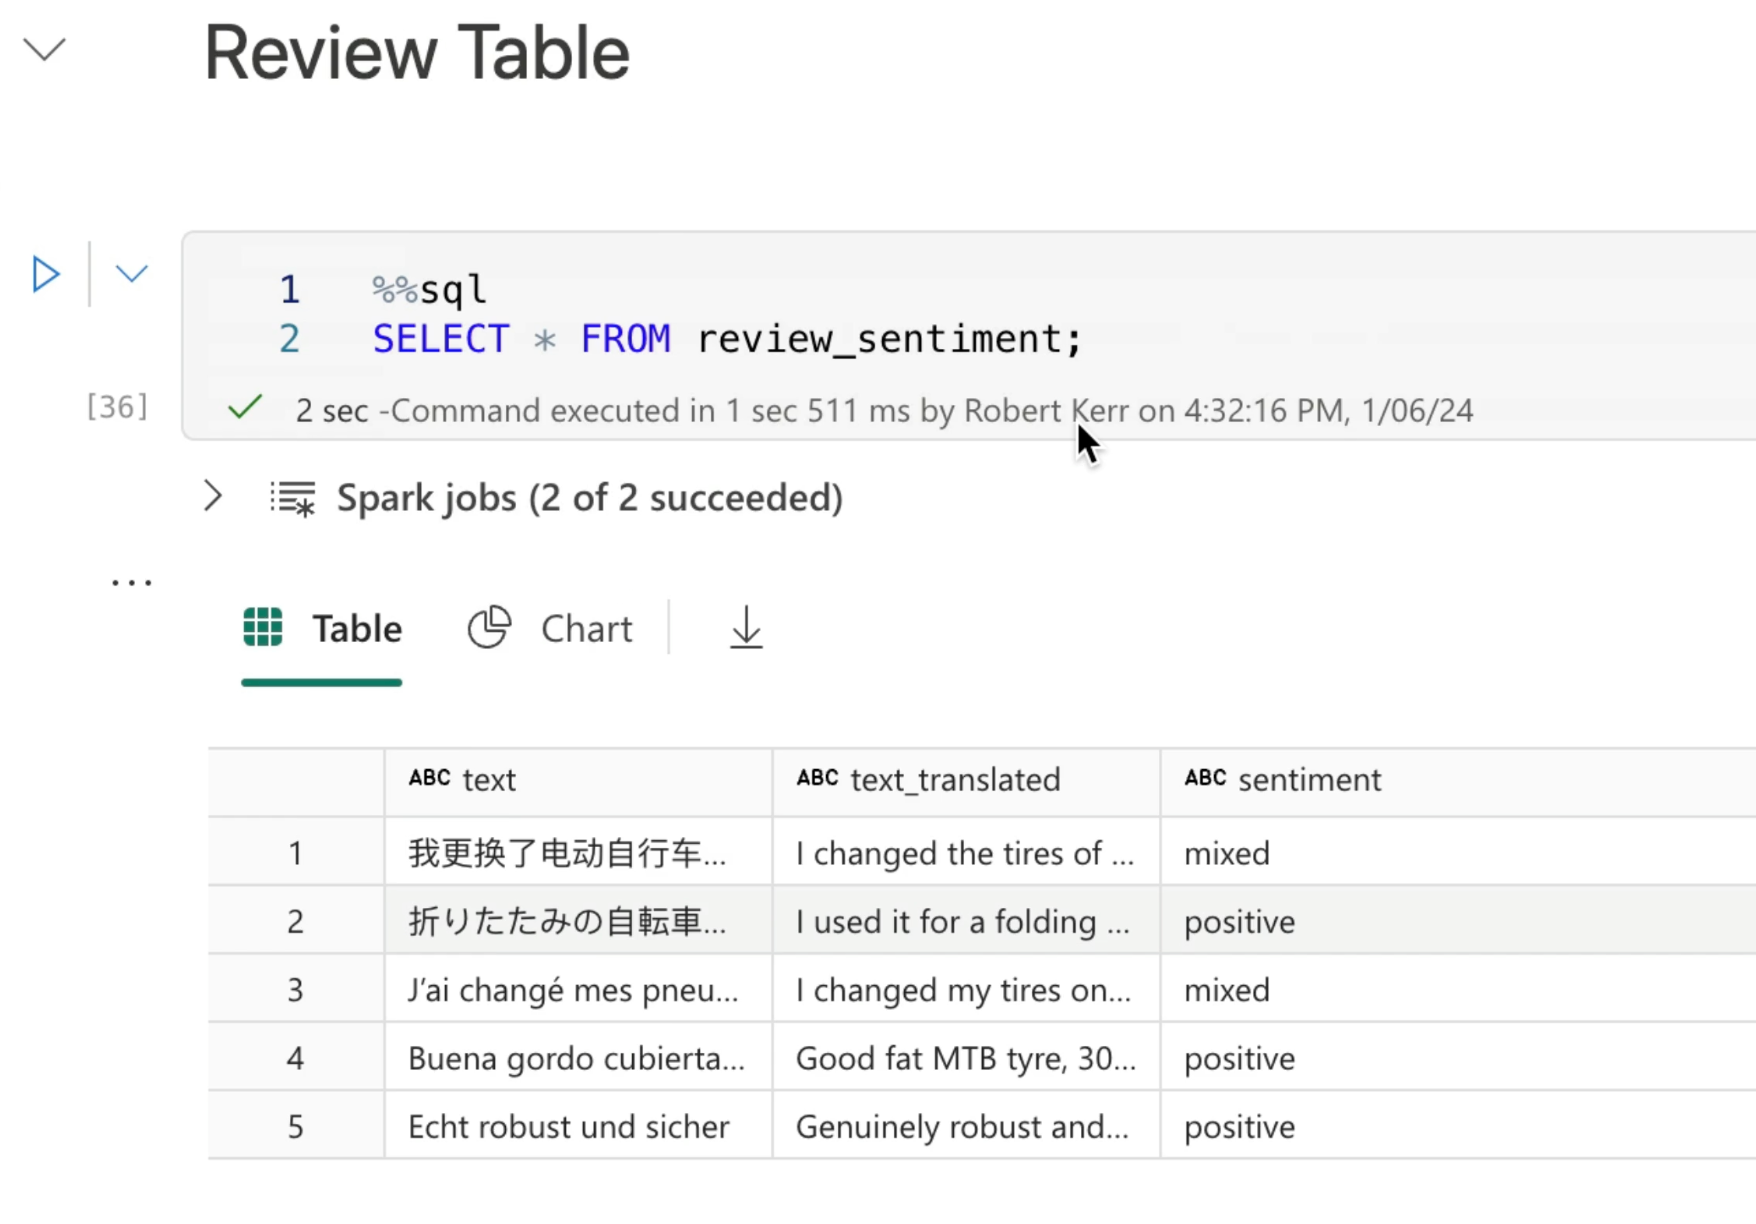Switch to the Table view tab

[355, 629]
